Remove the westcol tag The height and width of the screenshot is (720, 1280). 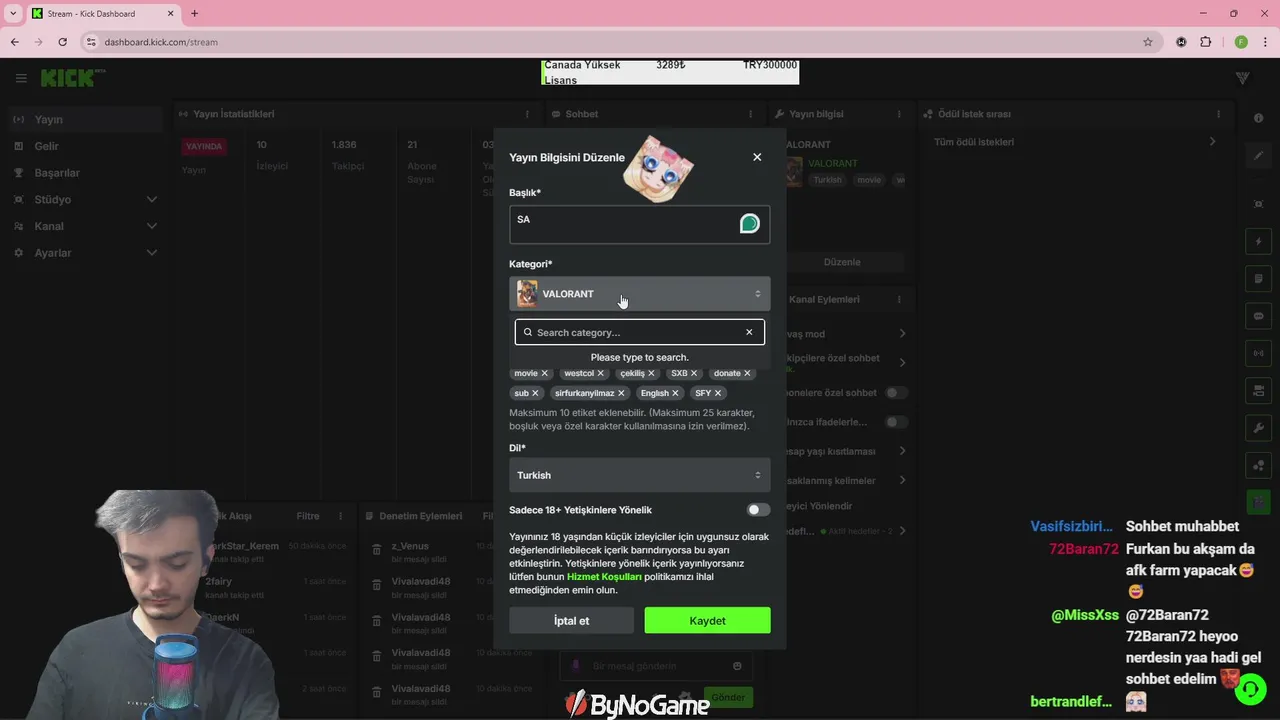[x=600, y=373]
